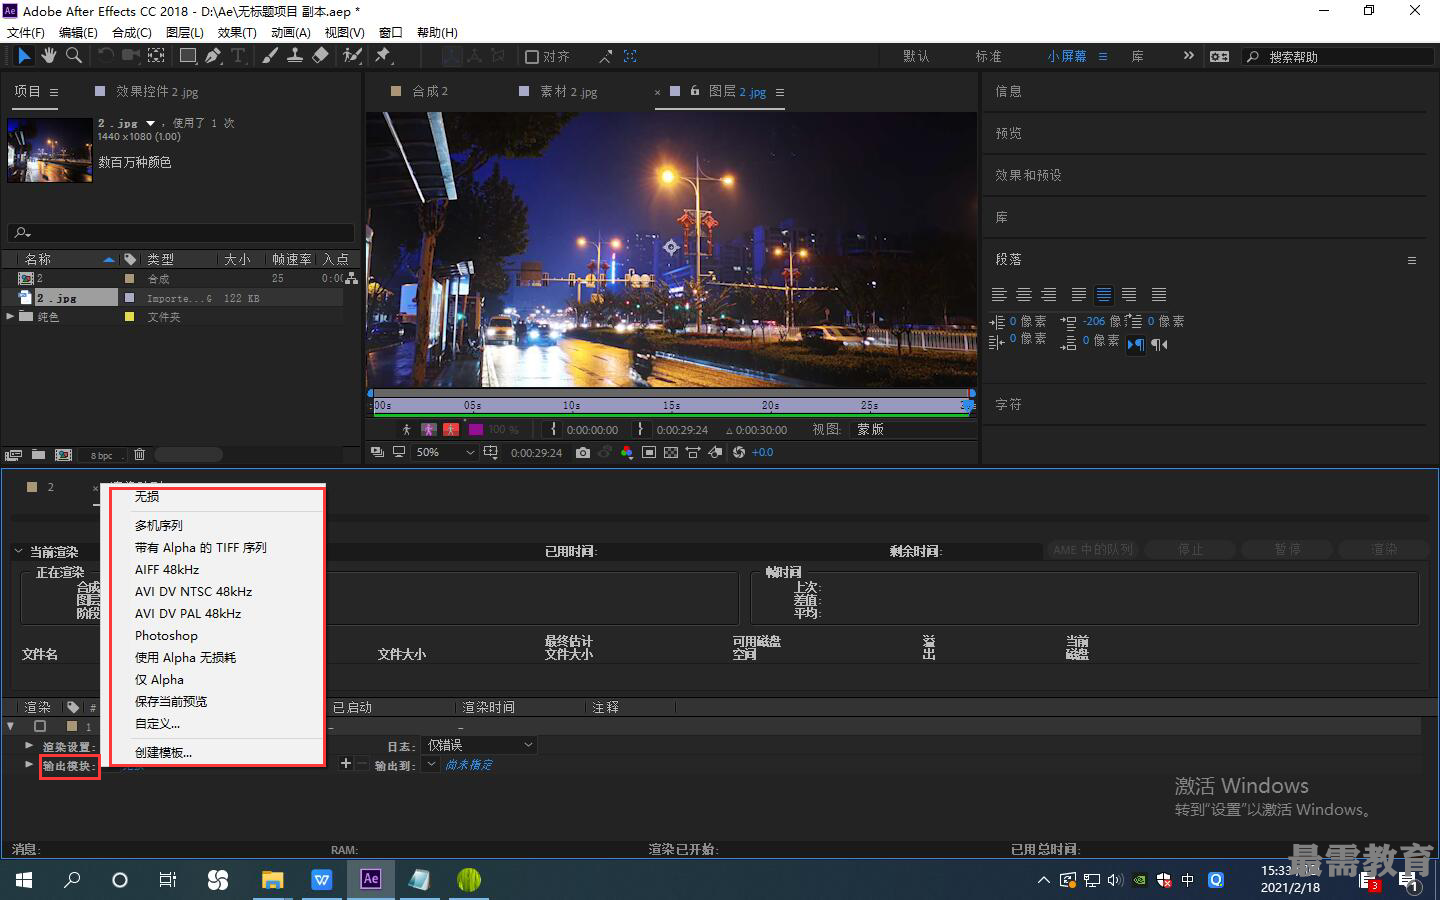Open the 输出到 dropdown arrow
1440x900 pixels.
[431, 764]
